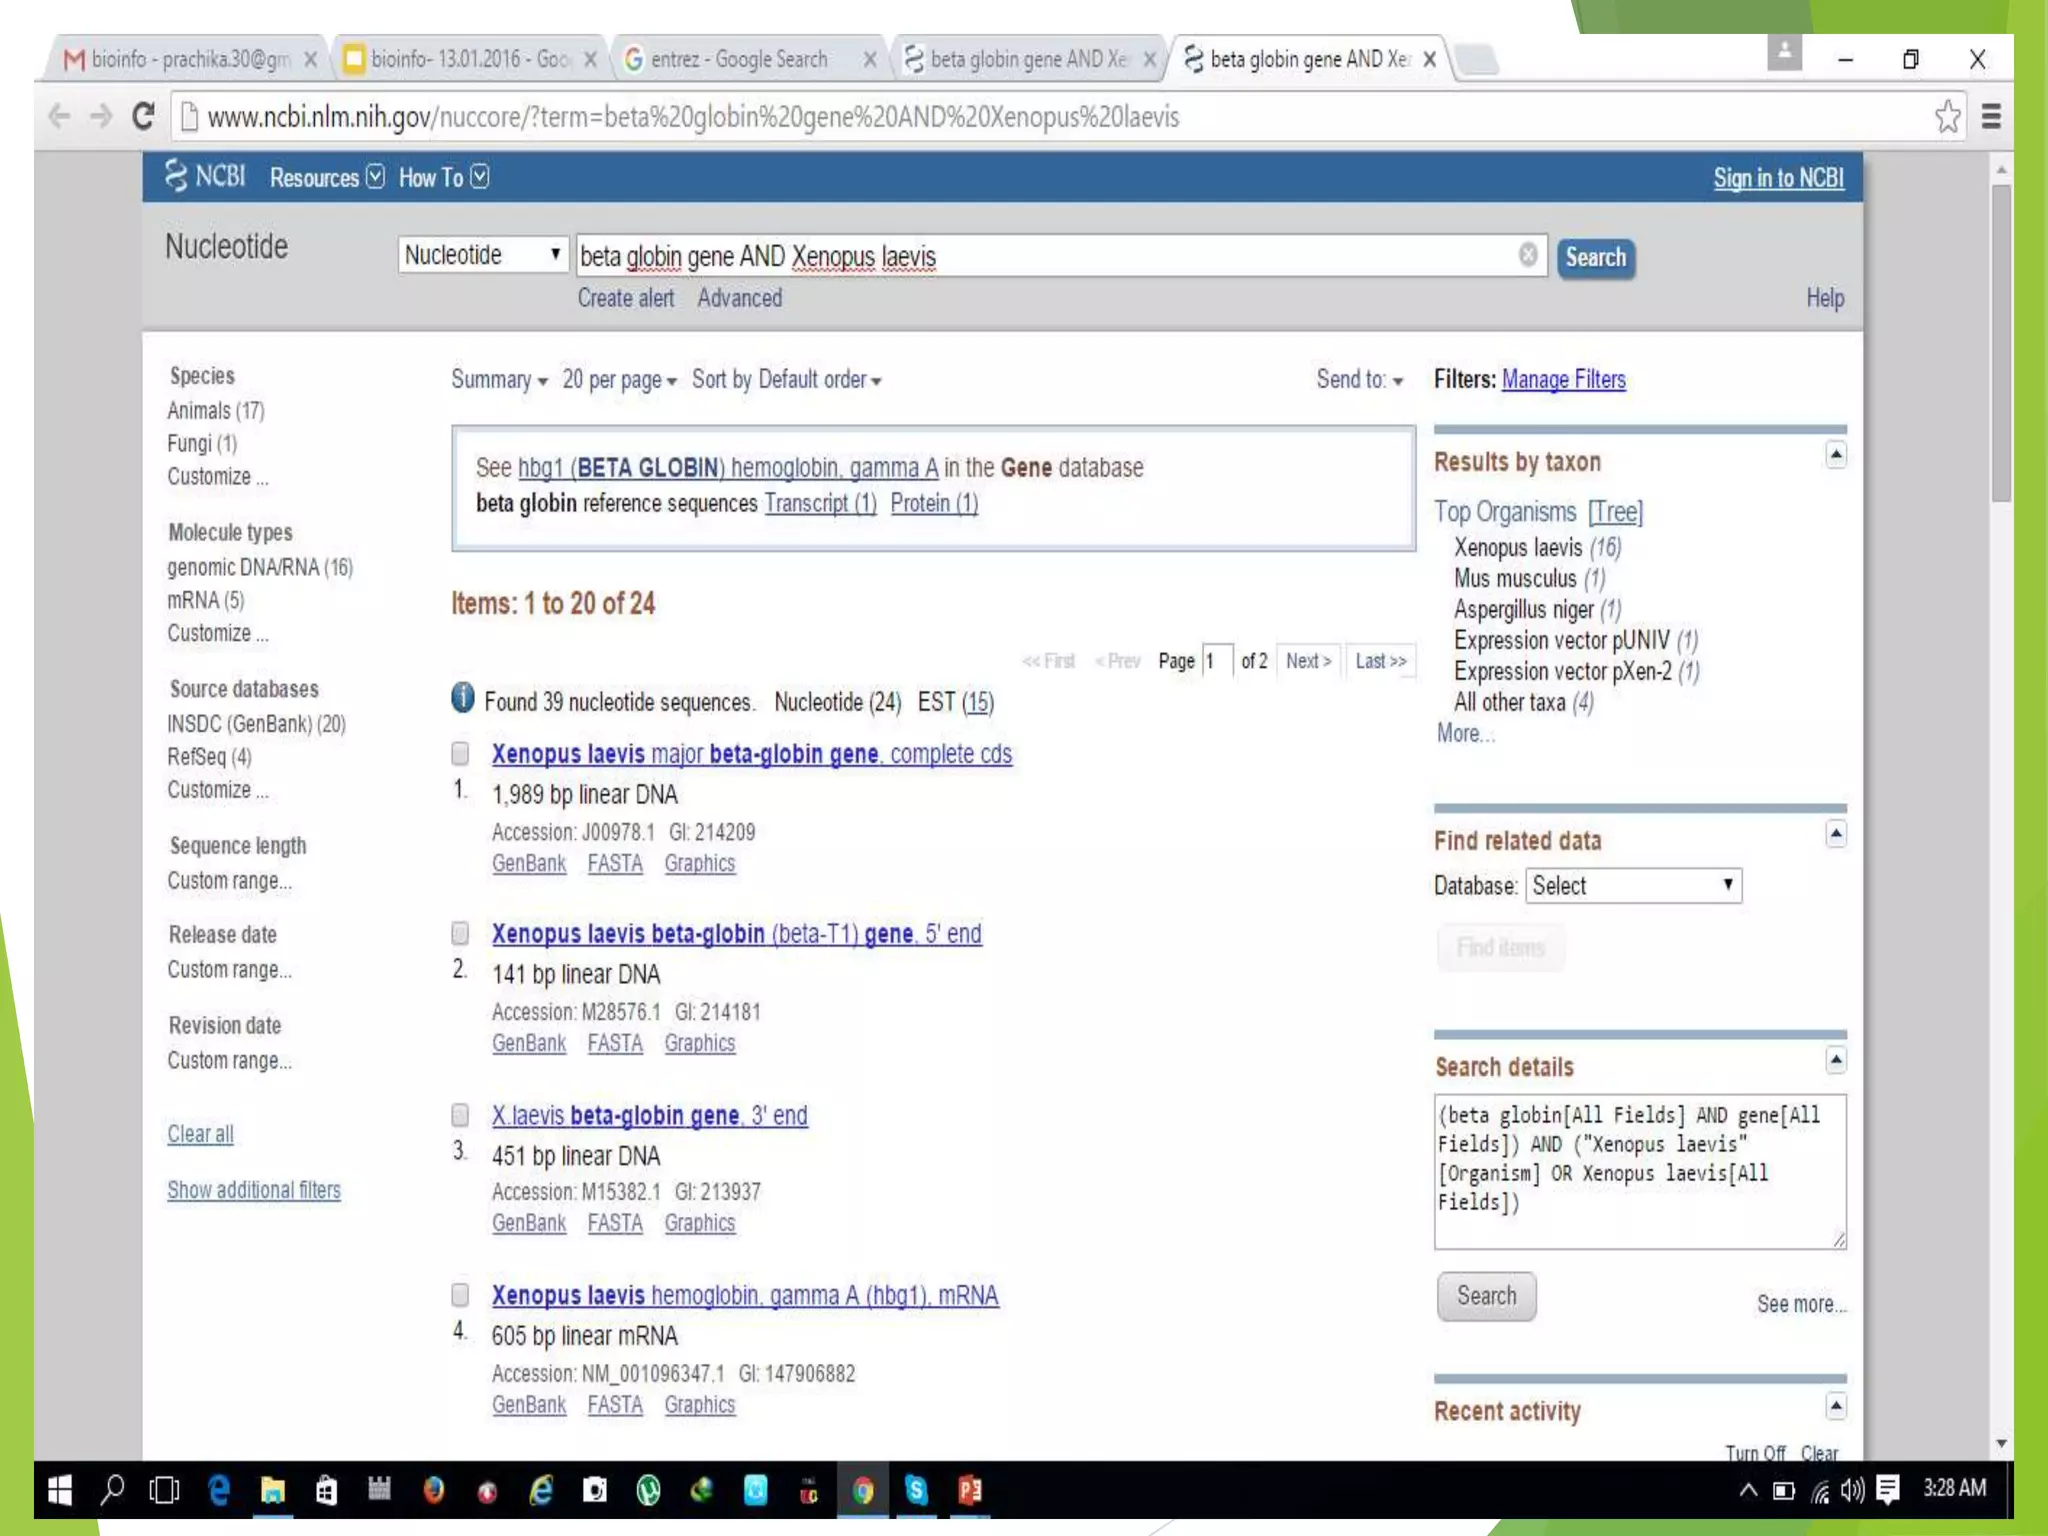Screen dimensions: 2048x1536
Task: Open Find related data Database select
Action: [1632, 885]
